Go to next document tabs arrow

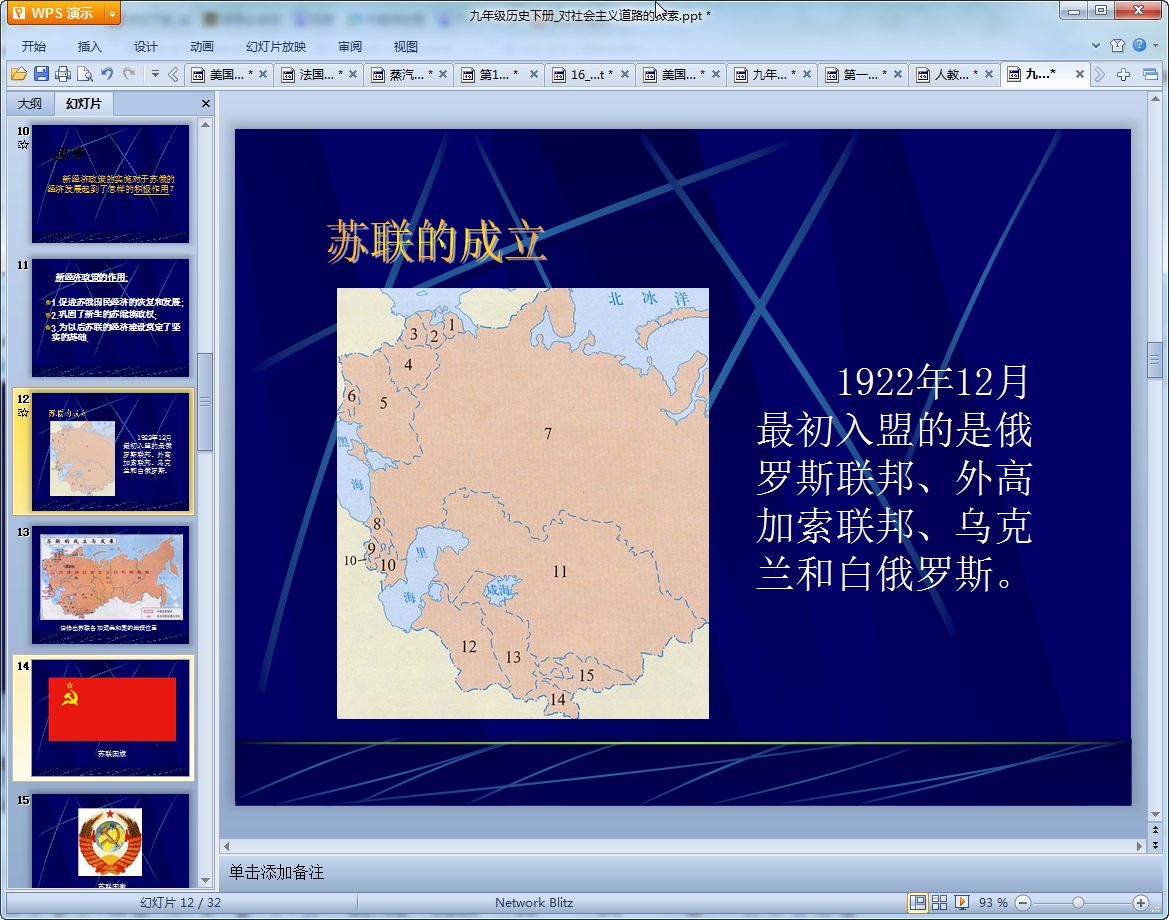pos(1100,74)
